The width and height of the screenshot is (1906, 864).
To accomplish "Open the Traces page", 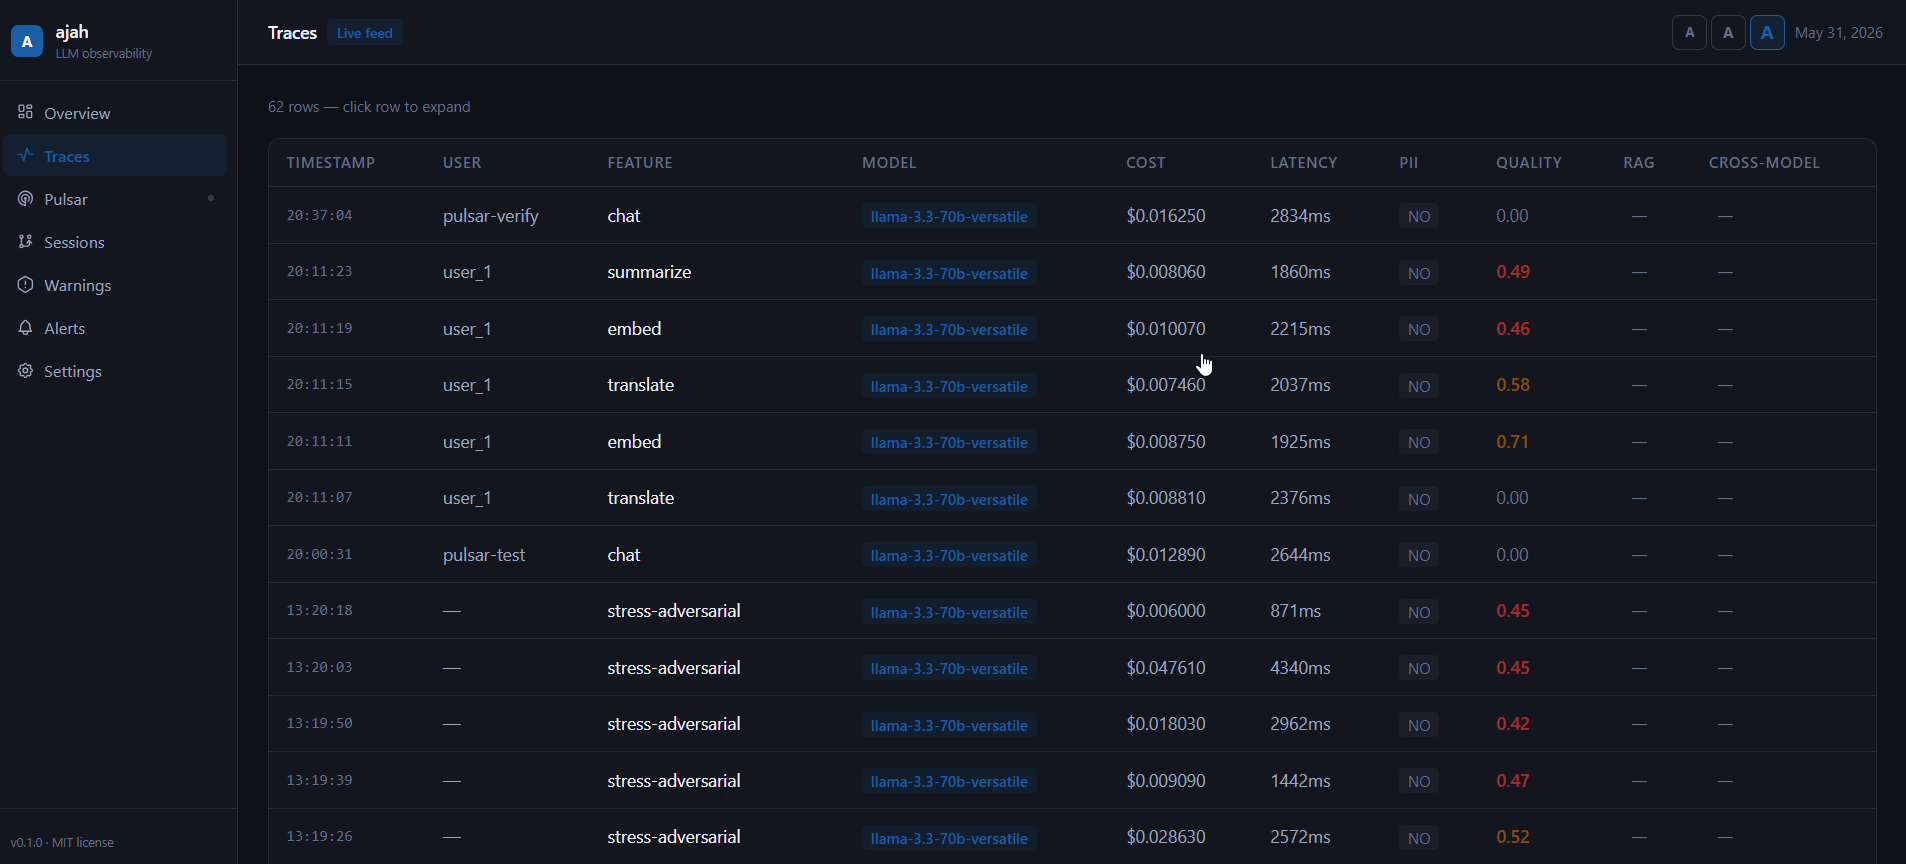I will [x=115, y=156].
